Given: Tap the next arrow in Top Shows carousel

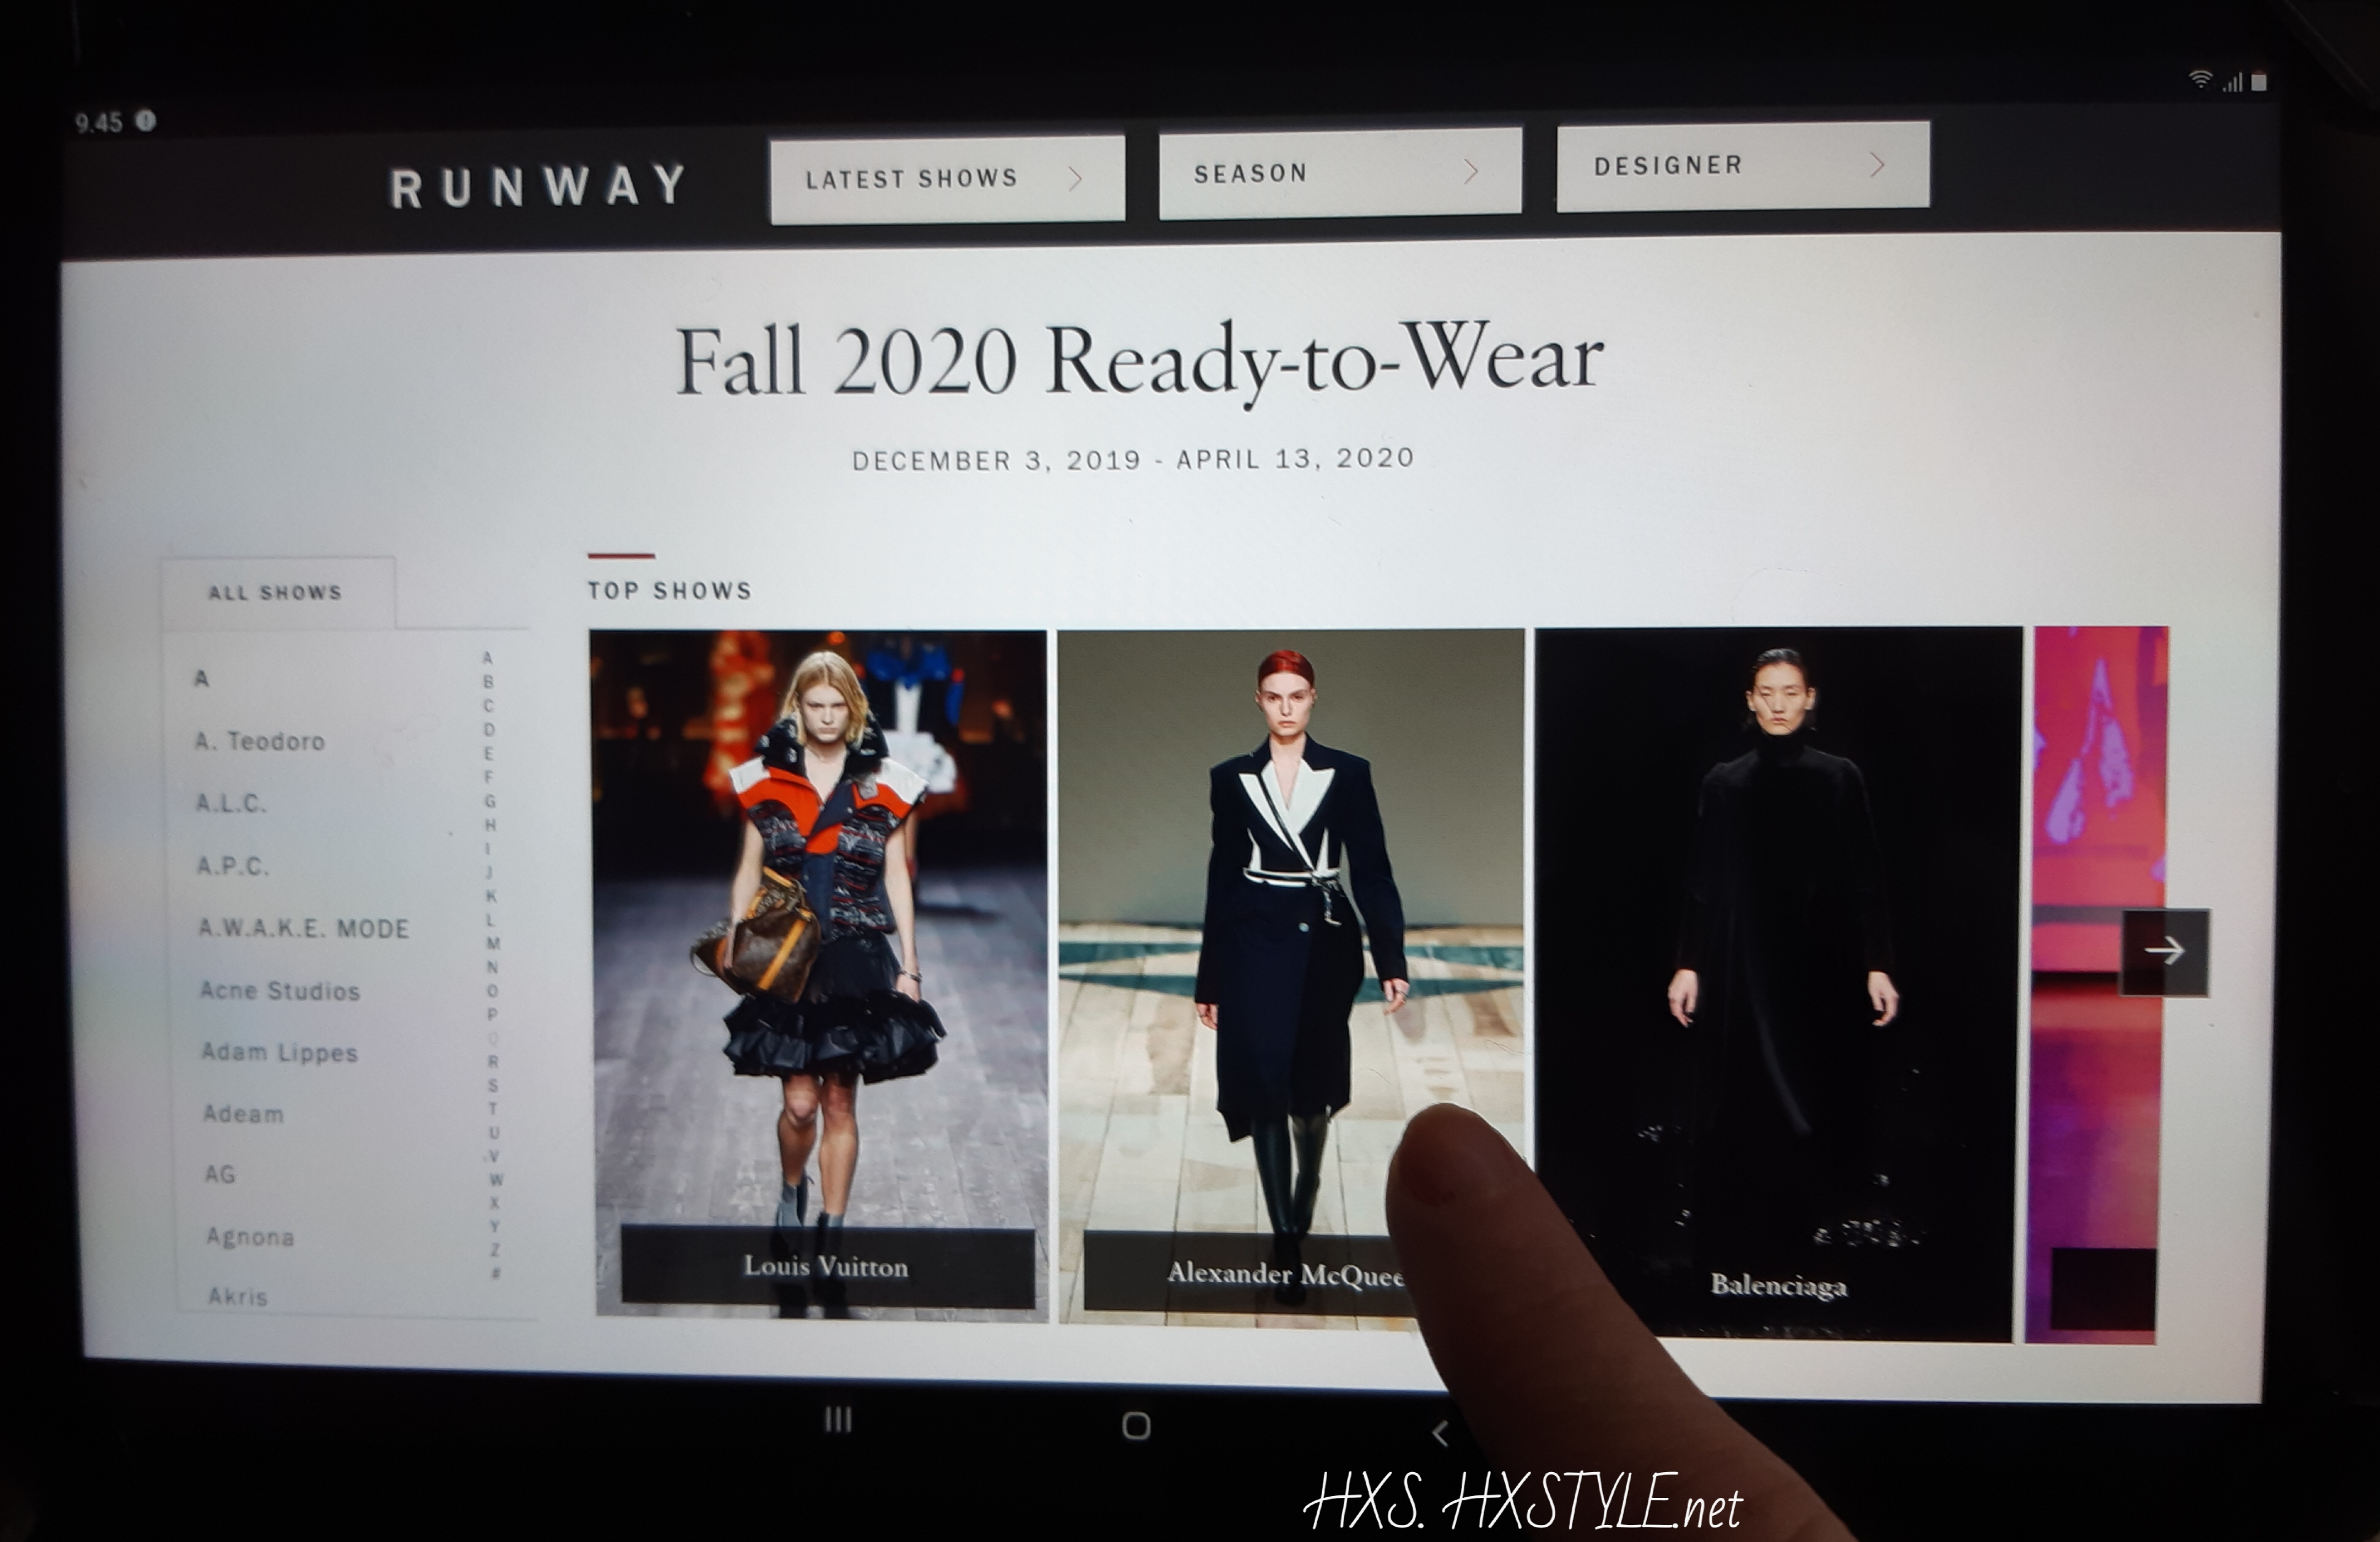Looking at the screenshot, I should pos(2165,951).
